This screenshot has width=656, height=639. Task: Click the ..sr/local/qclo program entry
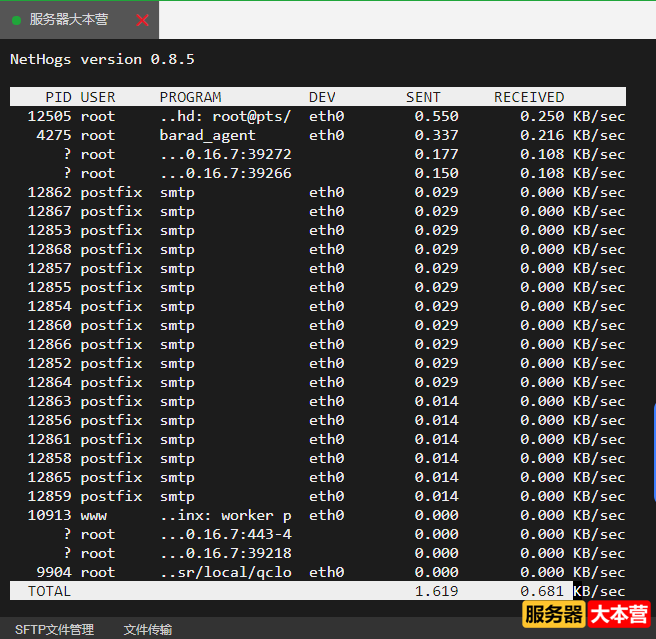coord(226,572)
